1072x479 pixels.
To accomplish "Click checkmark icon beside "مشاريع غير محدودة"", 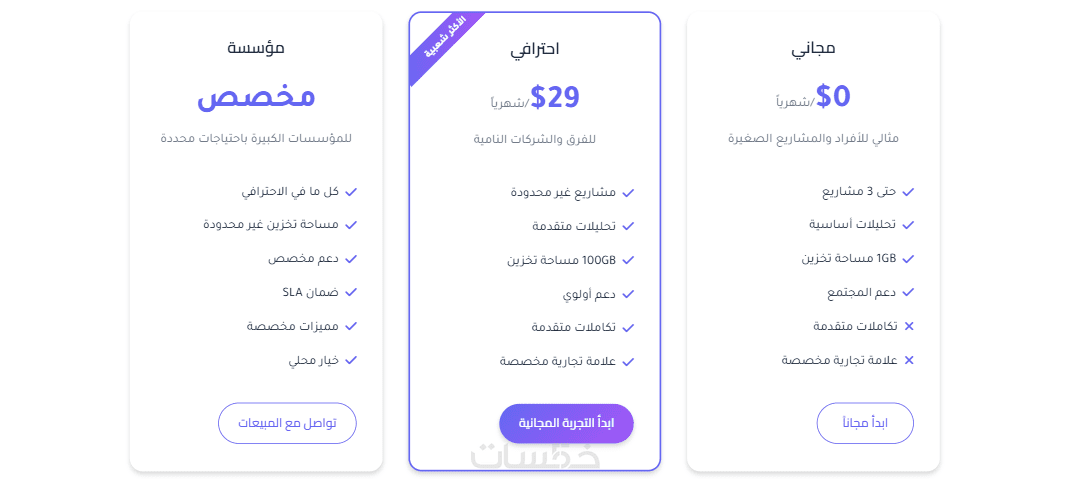I will coord(628,193).
